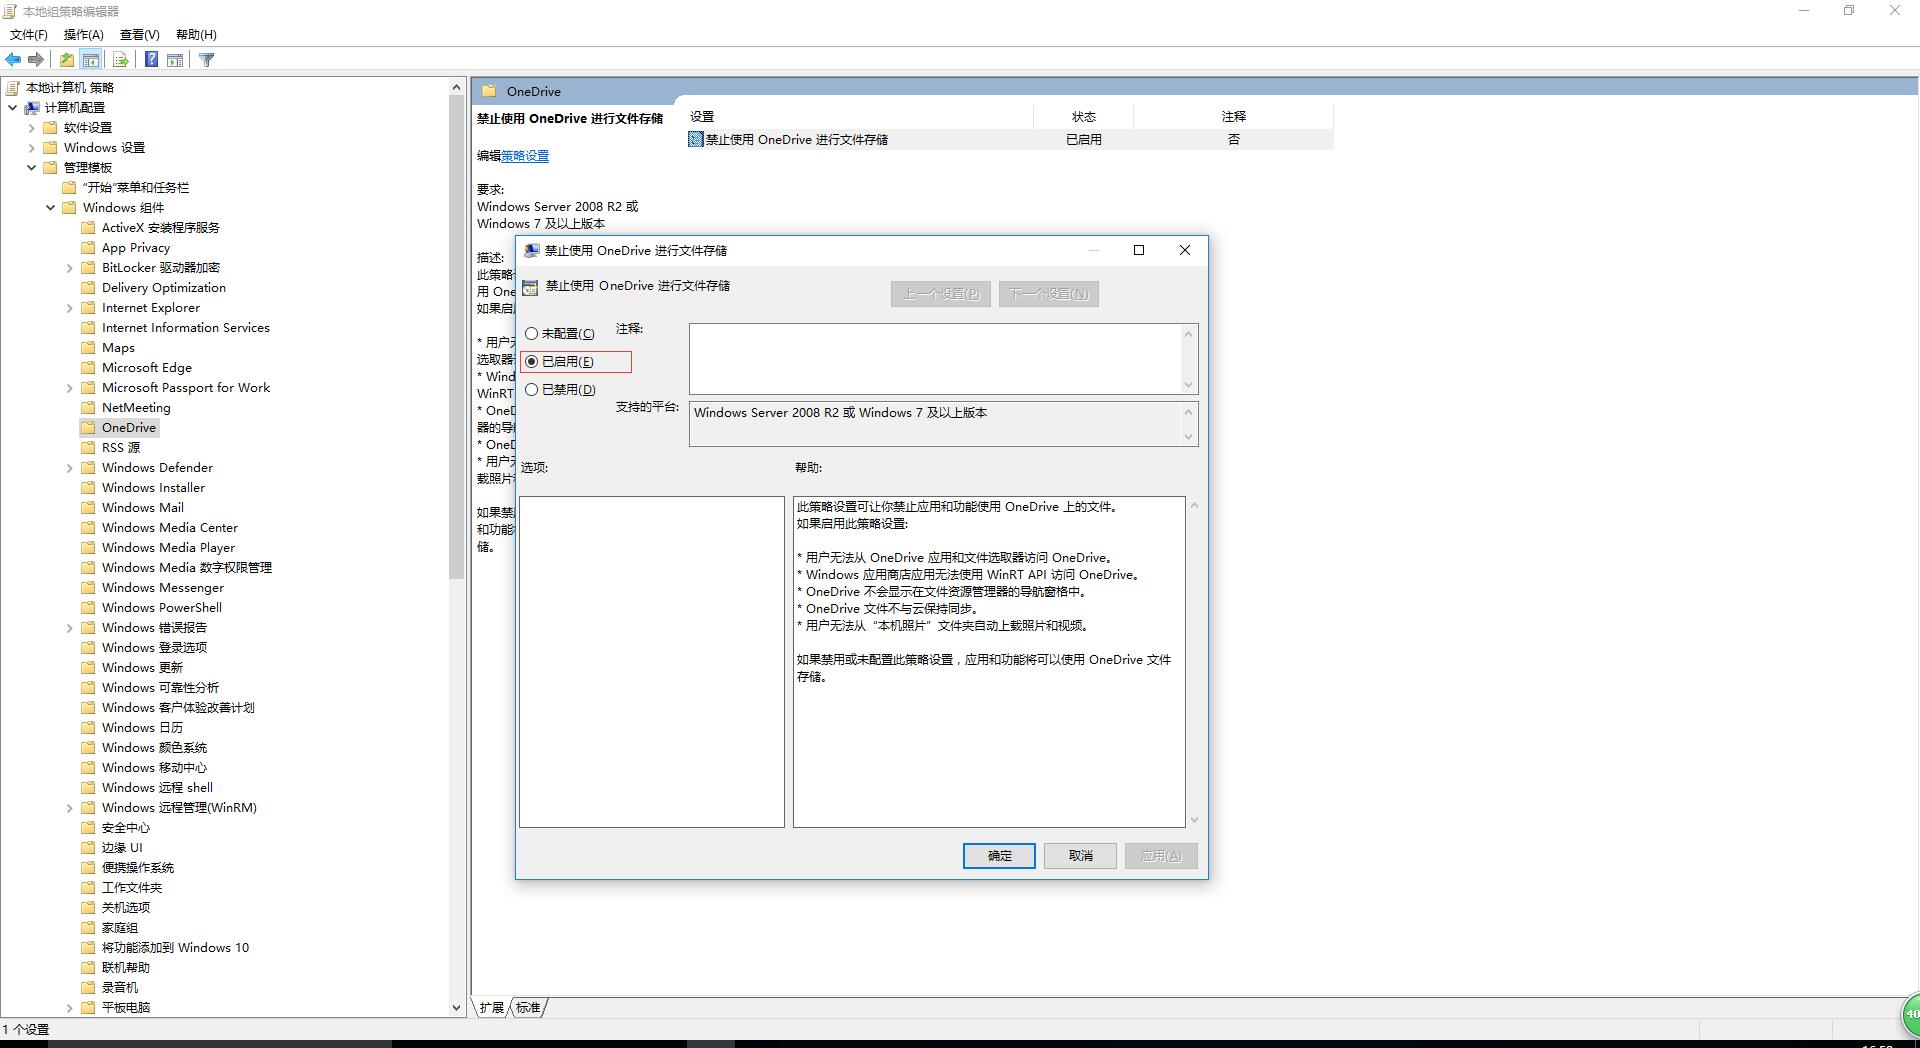The width and height of the screenshot is (1920, 1048).
Task: Toggle the action pane toolbar icon
Action: tap(175, 60)
